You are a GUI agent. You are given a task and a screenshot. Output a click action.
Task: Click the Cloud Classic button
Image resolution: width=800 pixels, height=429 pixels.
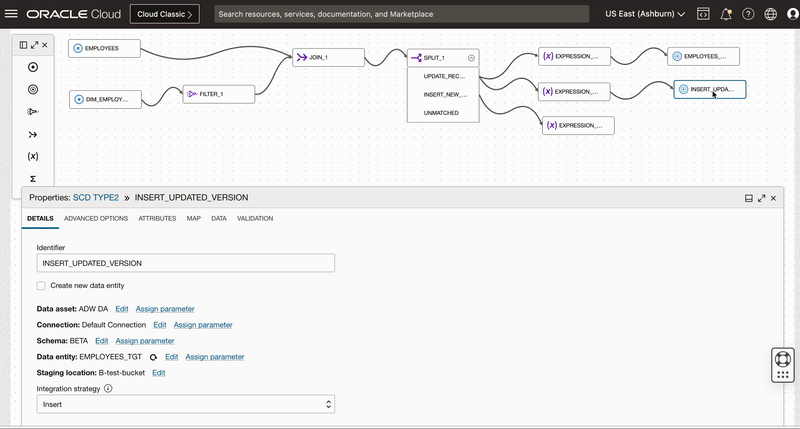(x=165, y=14)
